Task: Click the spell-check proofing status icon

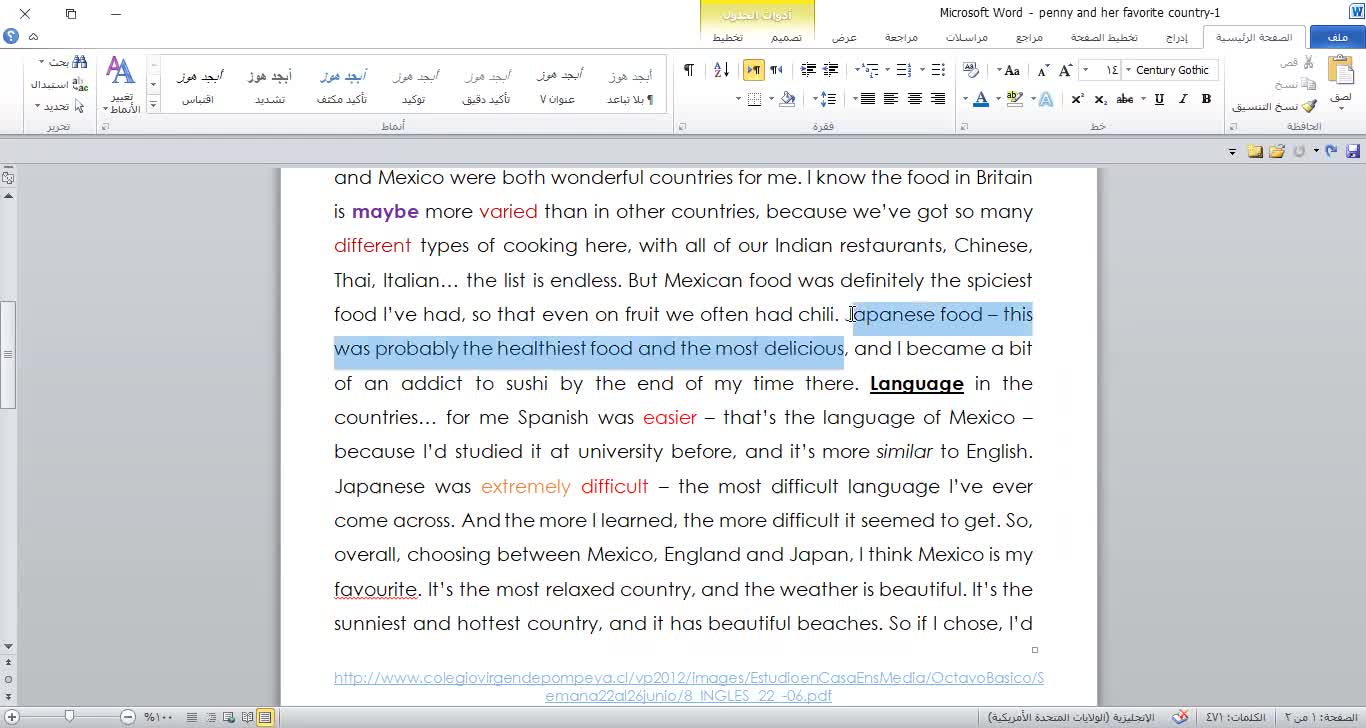Action: pyautogui.click(x=1181, y=717)
